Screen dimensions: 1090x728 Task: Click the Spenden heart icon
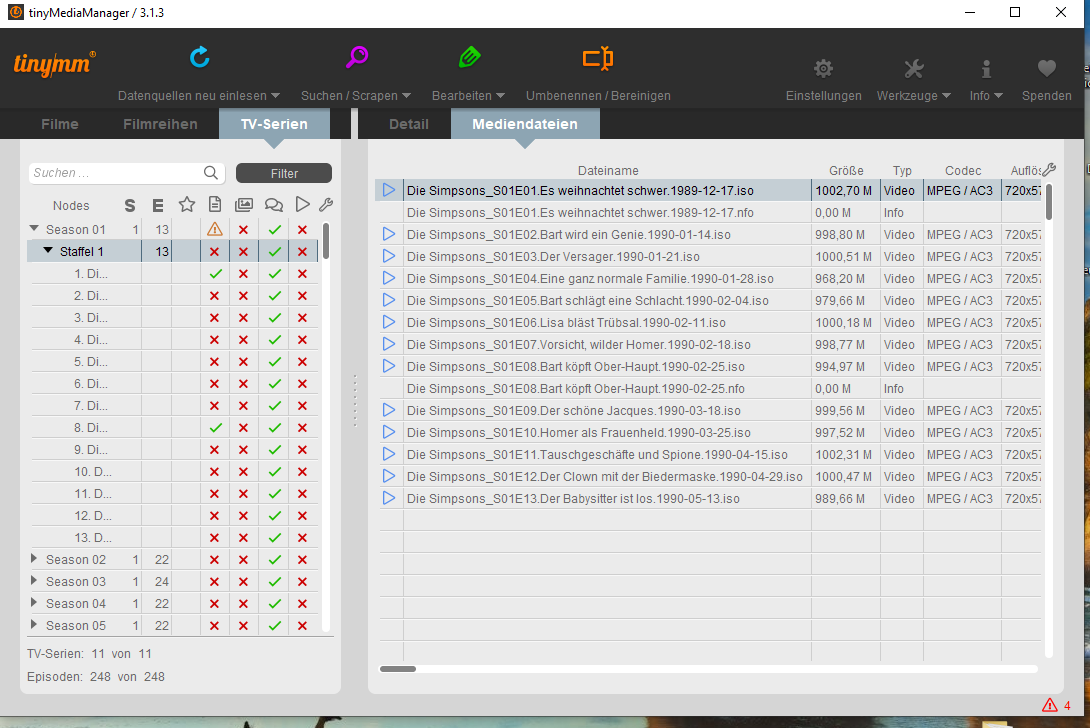pyautogui.click(x=1047, y=68)
